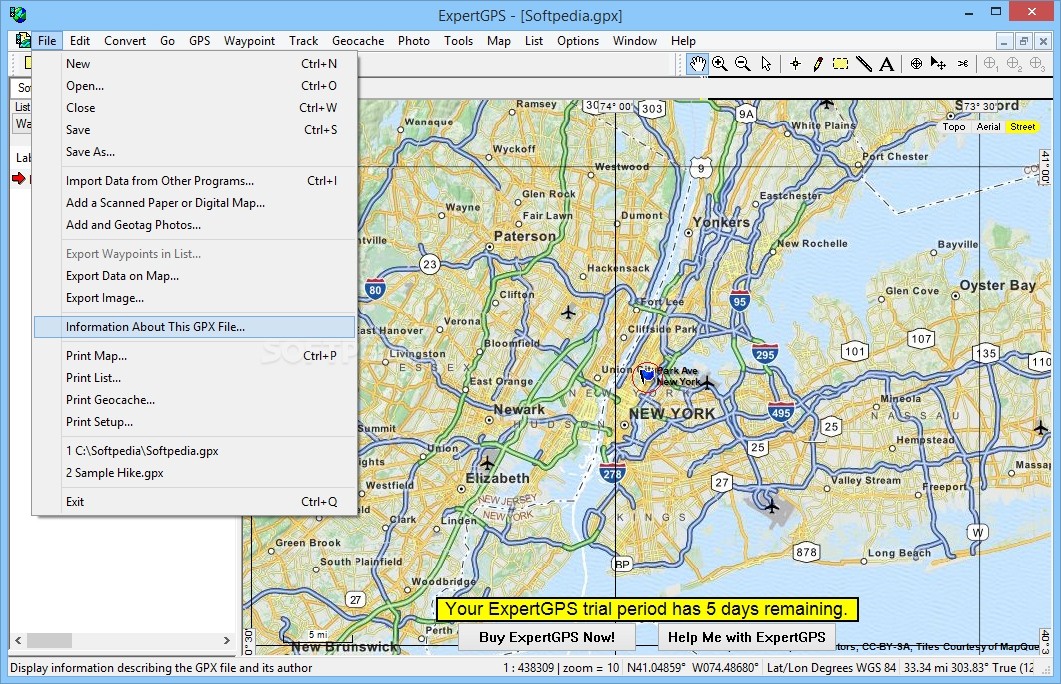Select the letter A Note text tool

point(886,64)
